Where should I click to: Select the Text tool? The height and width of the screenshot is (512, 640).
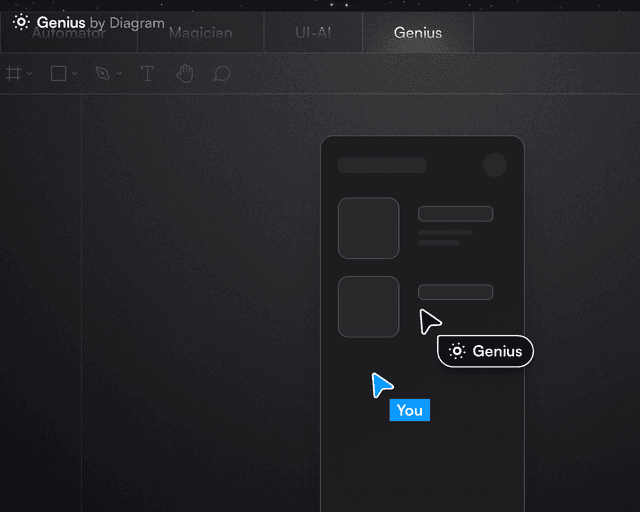[147, 74]
